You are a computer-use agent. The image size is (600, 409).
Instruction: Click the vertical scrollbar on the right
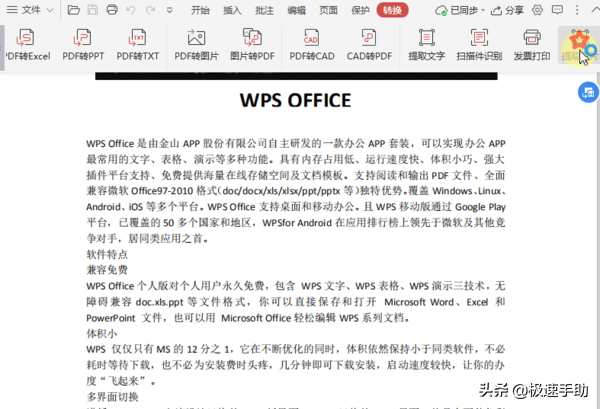[598, 241]
